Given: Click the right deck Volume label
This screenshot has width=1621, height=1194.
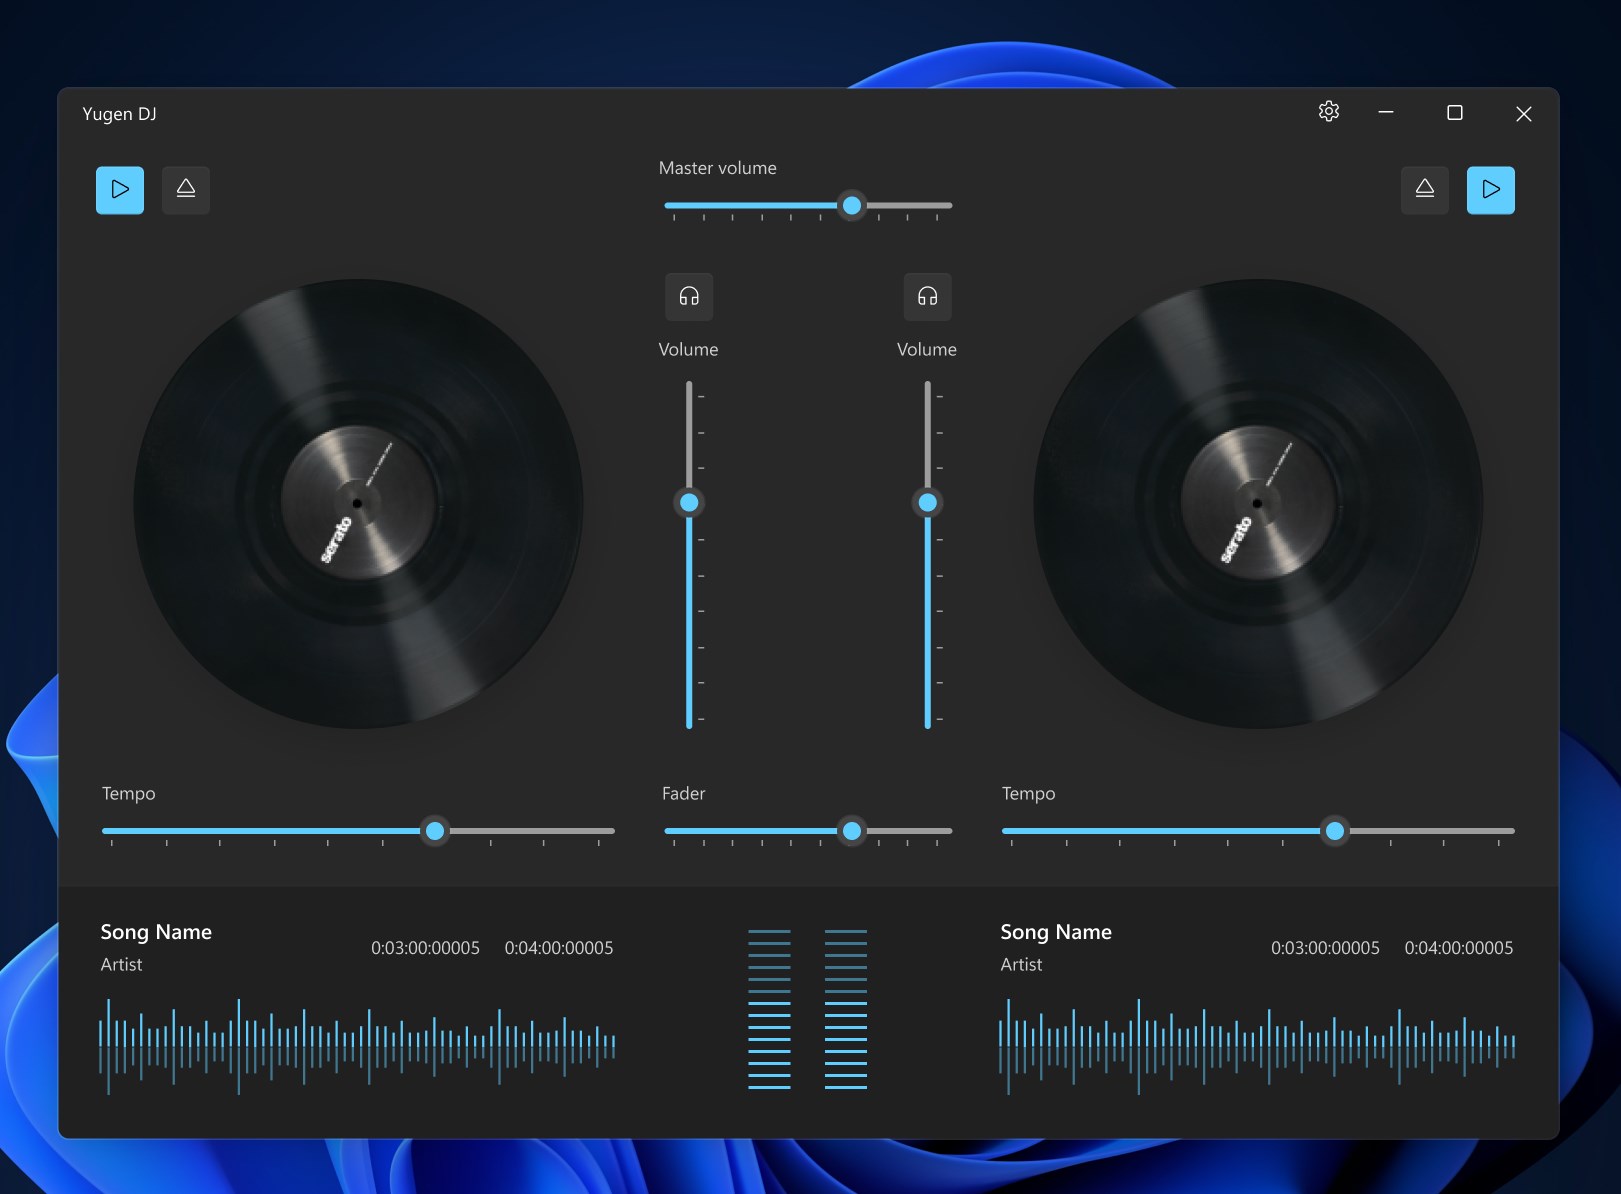Looking at the screenshot, I should coord(927,349).
